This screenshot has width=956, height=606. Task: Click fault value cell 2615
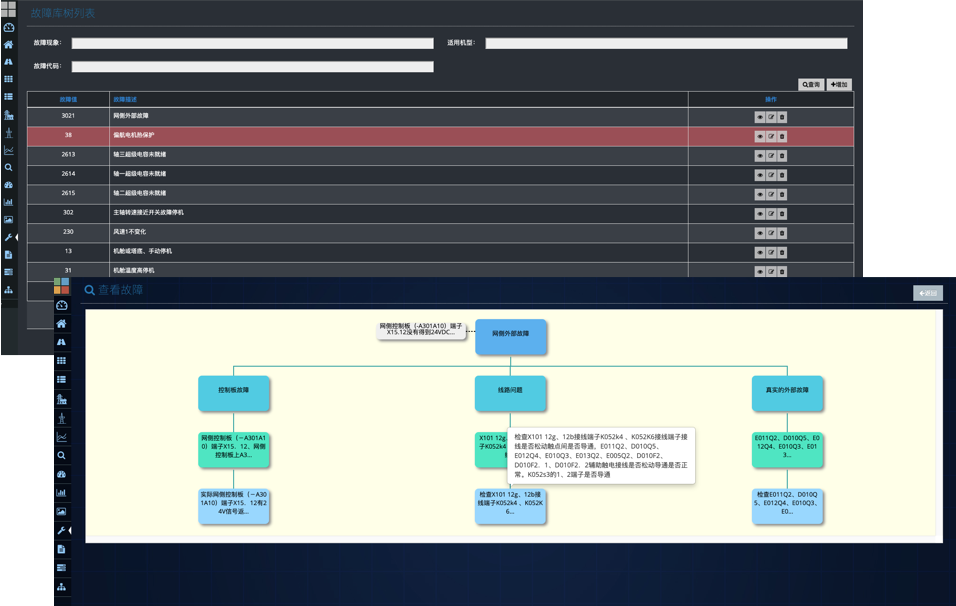[68, 193]
